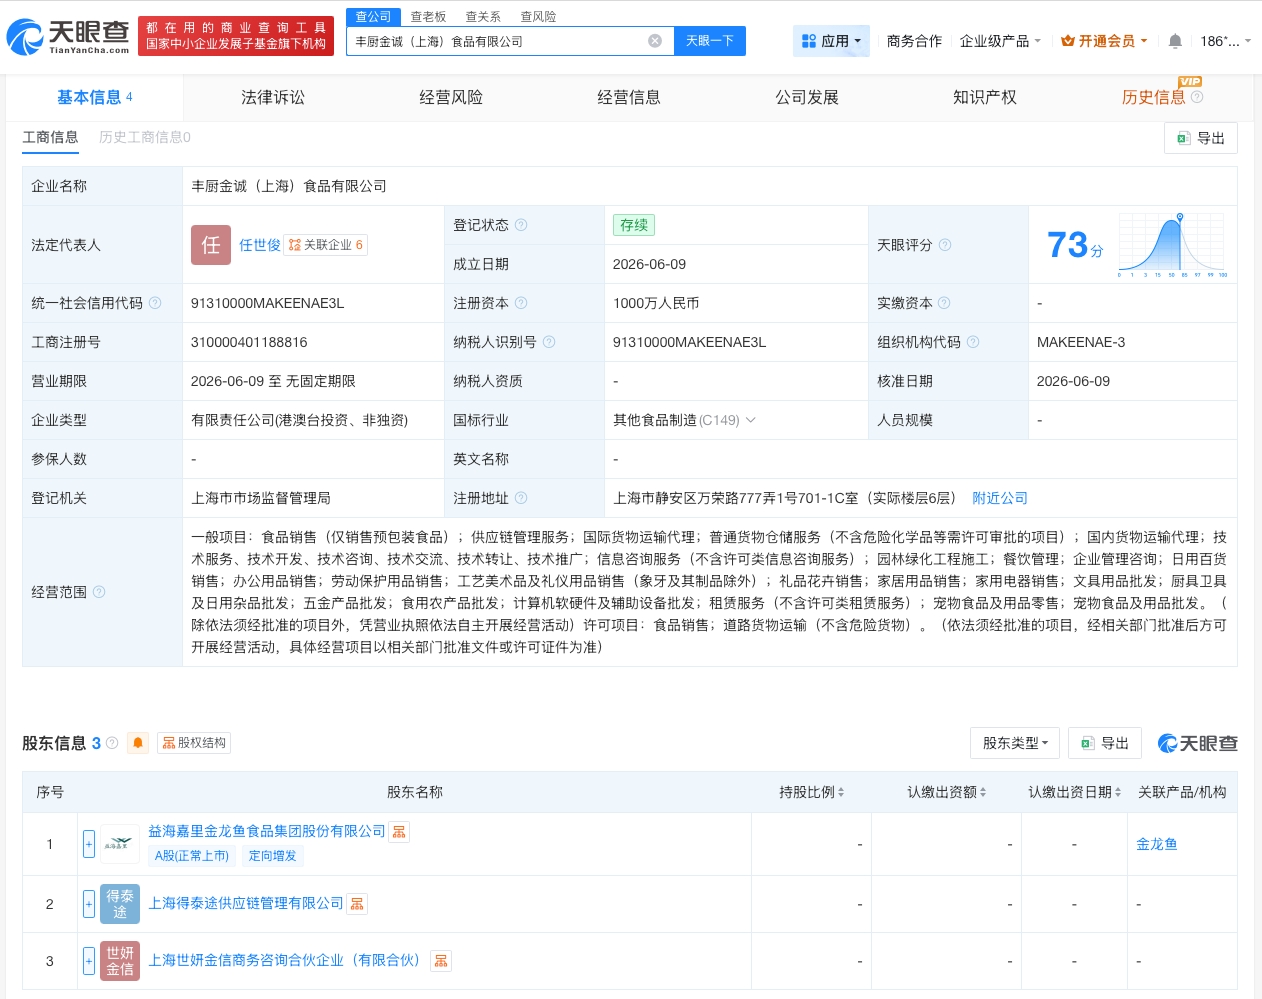This screenshot has height=999, width=1262.
Task: Expand shareholder row 1 with plus button
Action: 89,844
